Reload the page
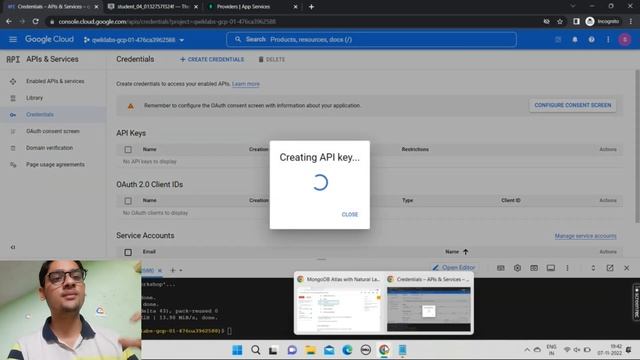 pos(36,21)
